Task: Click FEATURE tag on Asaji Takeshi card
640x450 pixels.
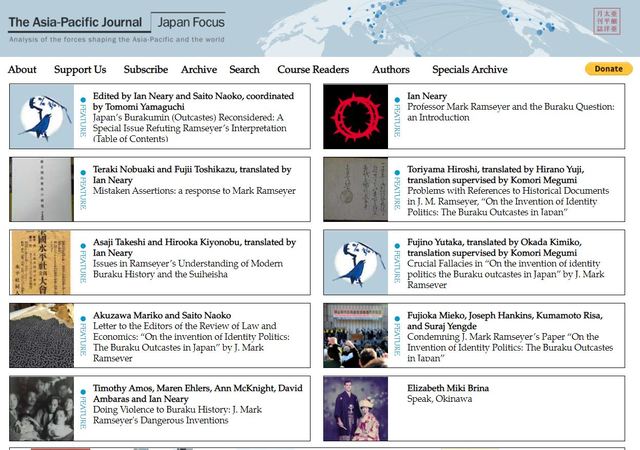Action: tap(83, 263)
